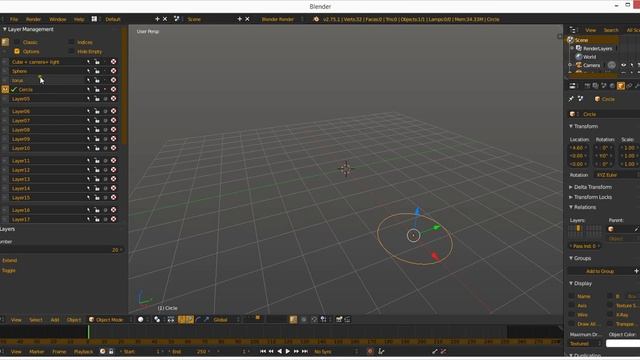
Task: Expand the Delta Transform panel
Action: tap(571, 187)
